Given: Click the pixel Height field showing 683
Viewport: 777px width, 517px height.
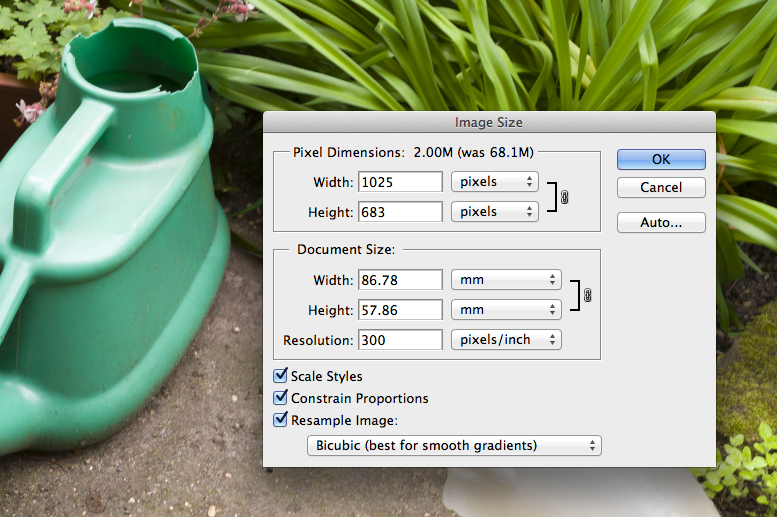Looking at the screenshot, I should [399, 212].
